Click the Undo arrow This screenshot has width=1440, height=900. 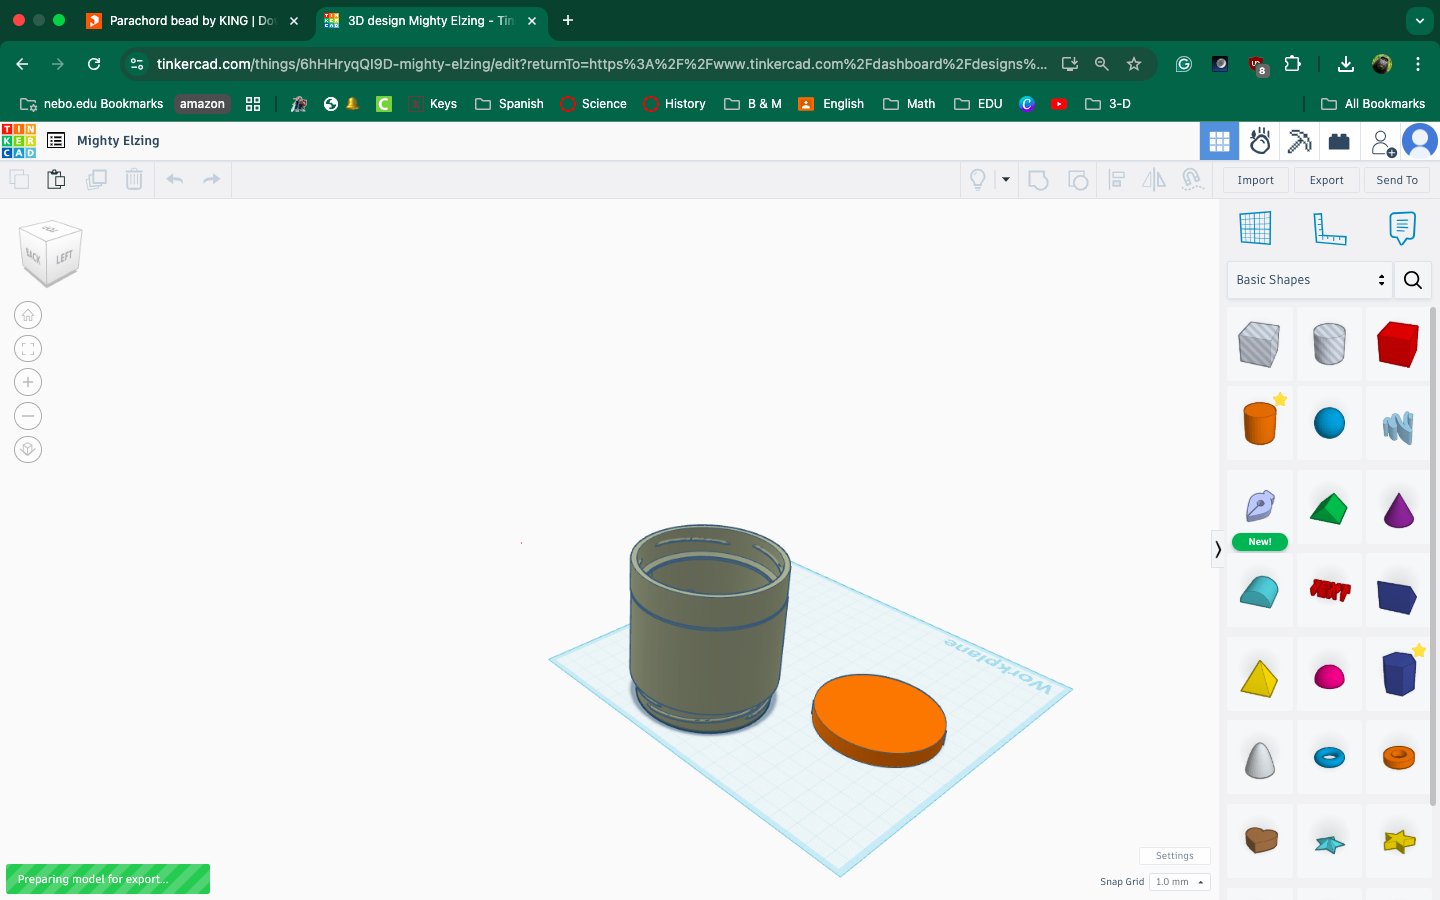175,180
